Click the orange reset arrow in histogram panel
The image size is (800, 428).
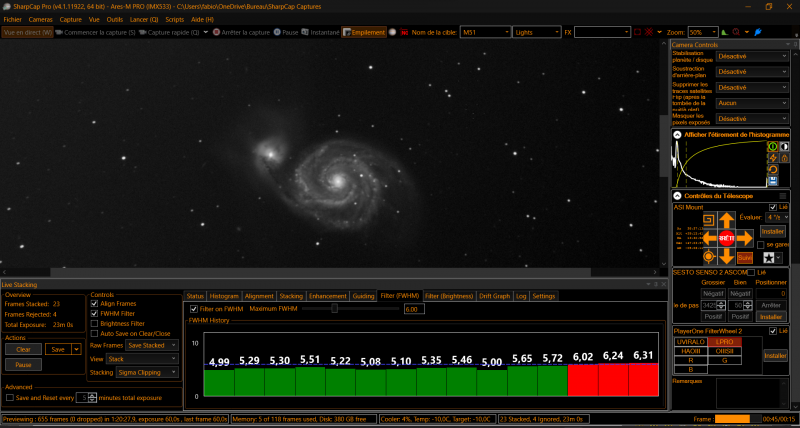(773, 169)
